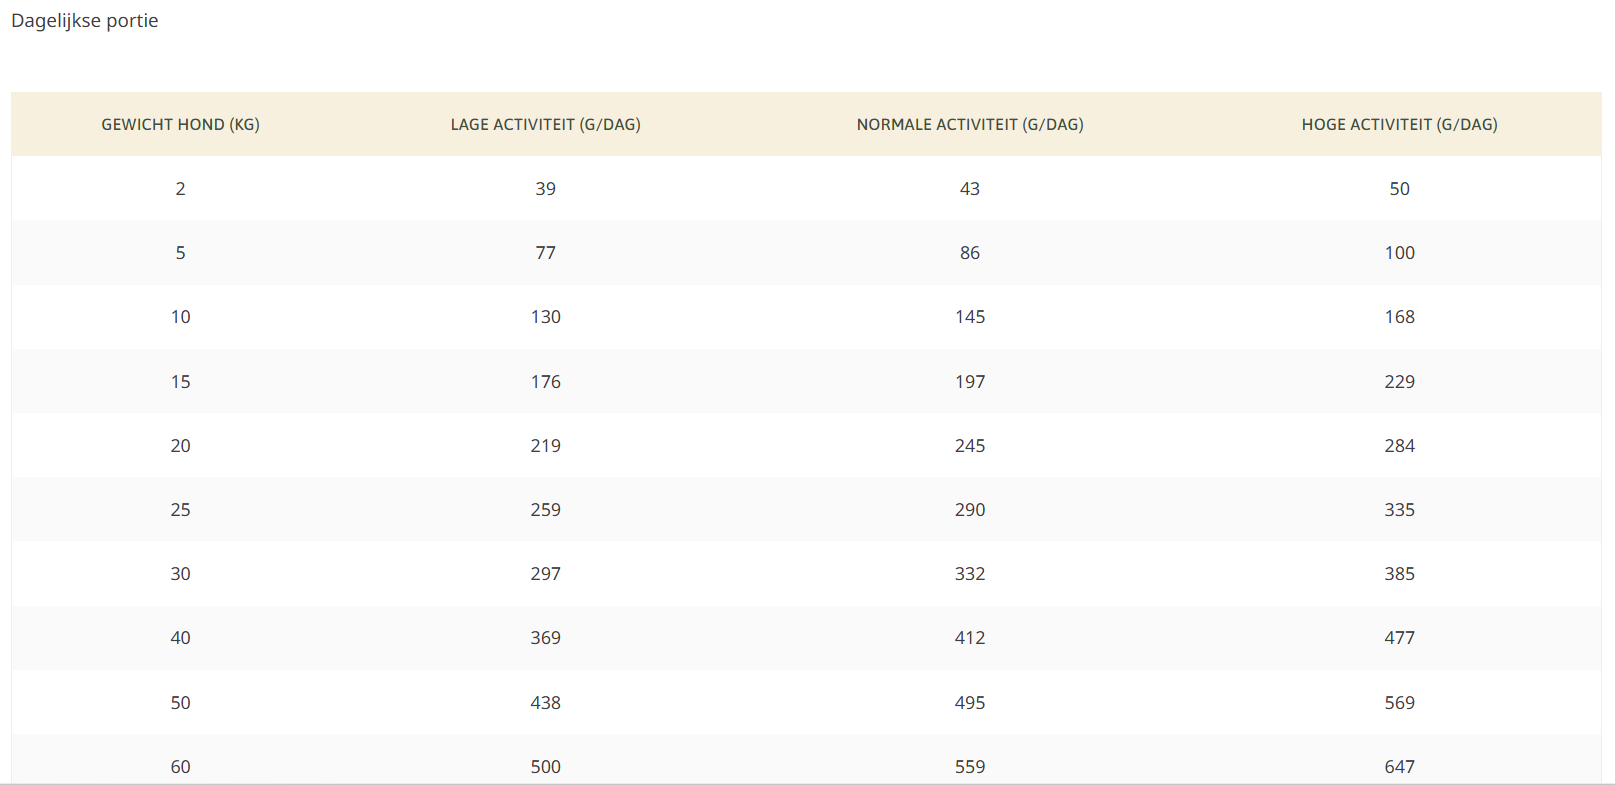Select the 647 high activity value

point(1399,767)
